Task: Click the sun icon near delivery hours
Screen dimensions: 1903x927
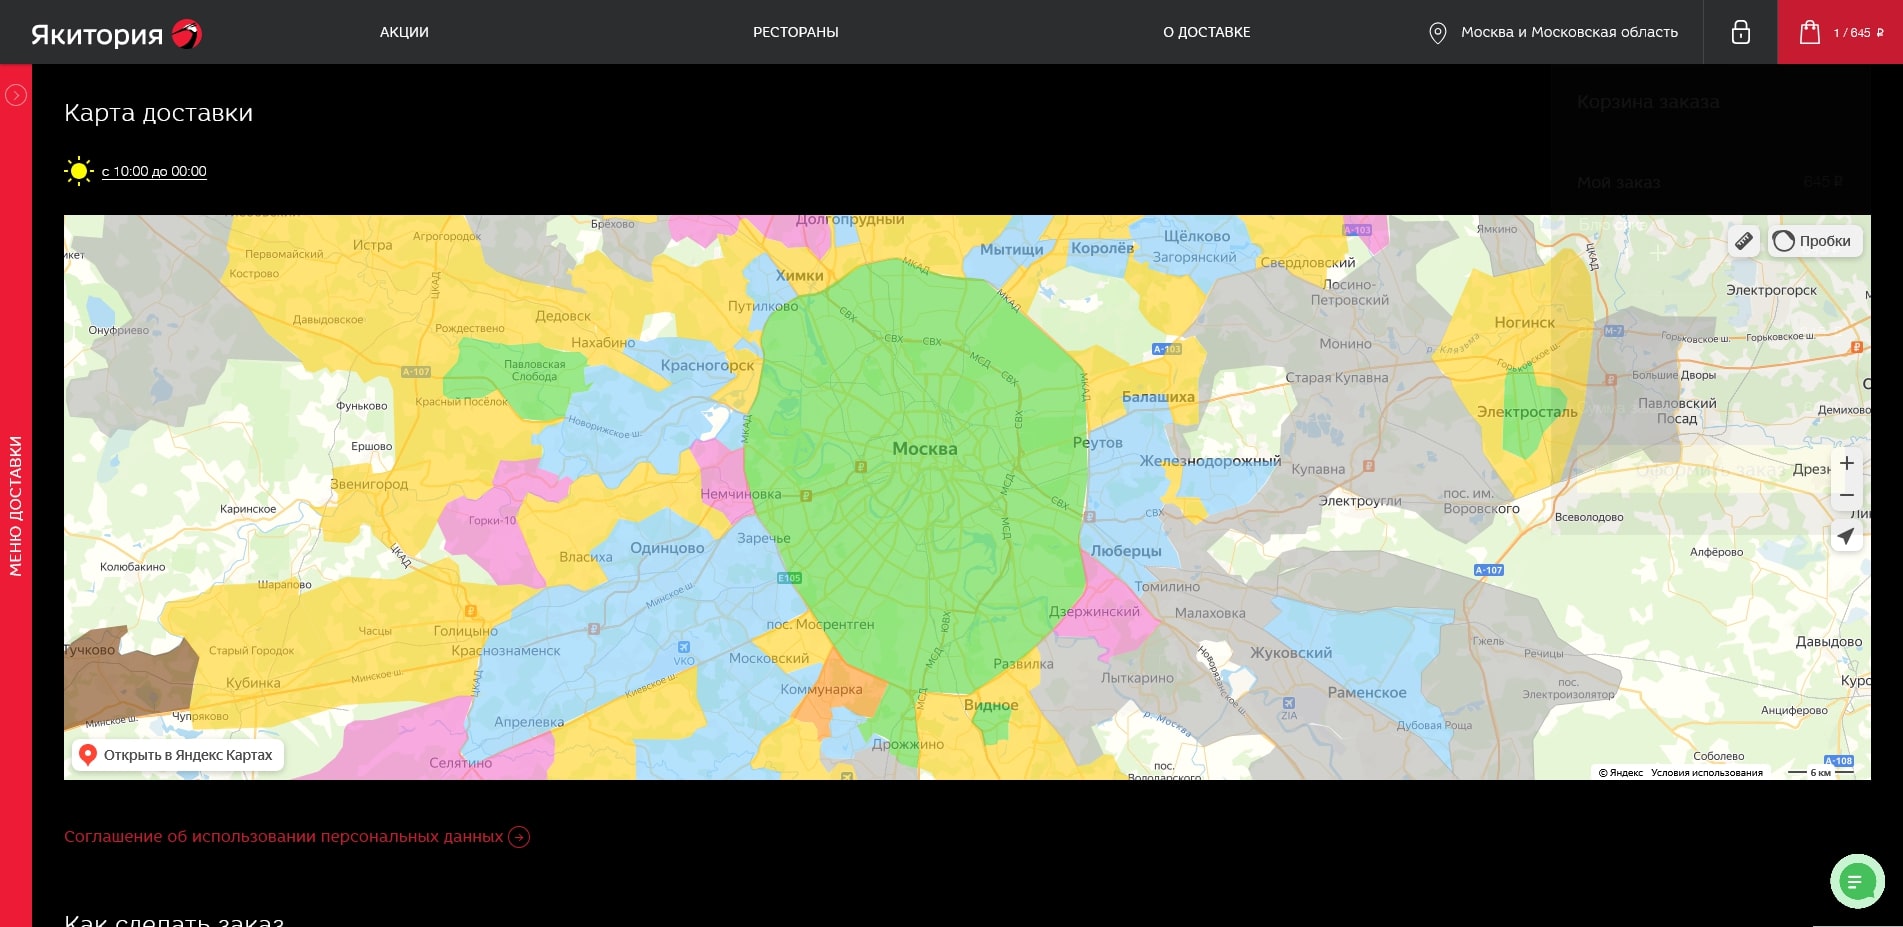Action: click(78, 171)
